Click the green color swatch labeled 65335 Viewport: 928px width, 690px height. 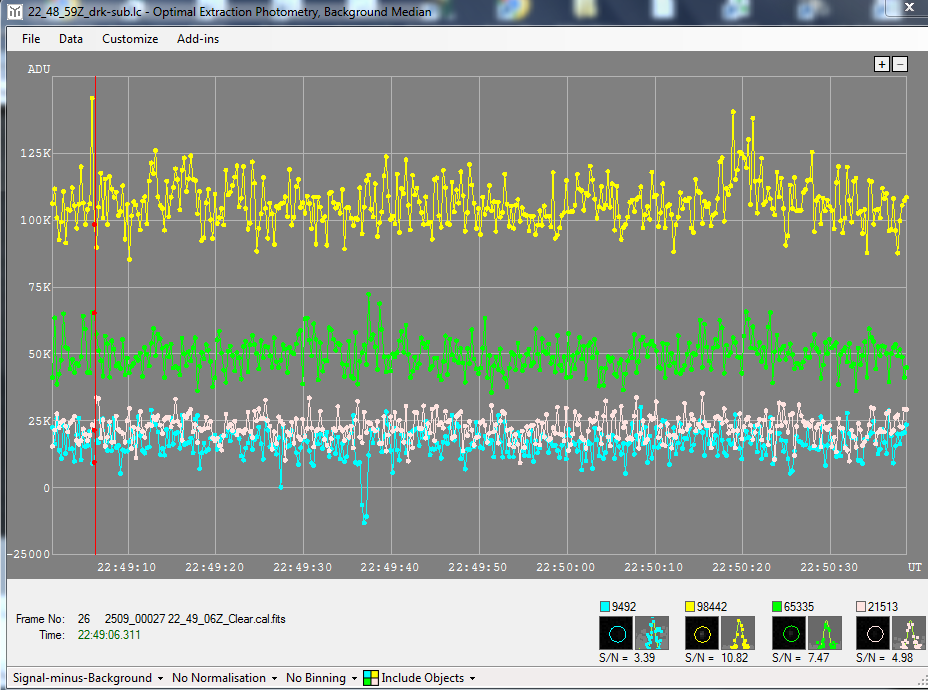pos(780,607)
